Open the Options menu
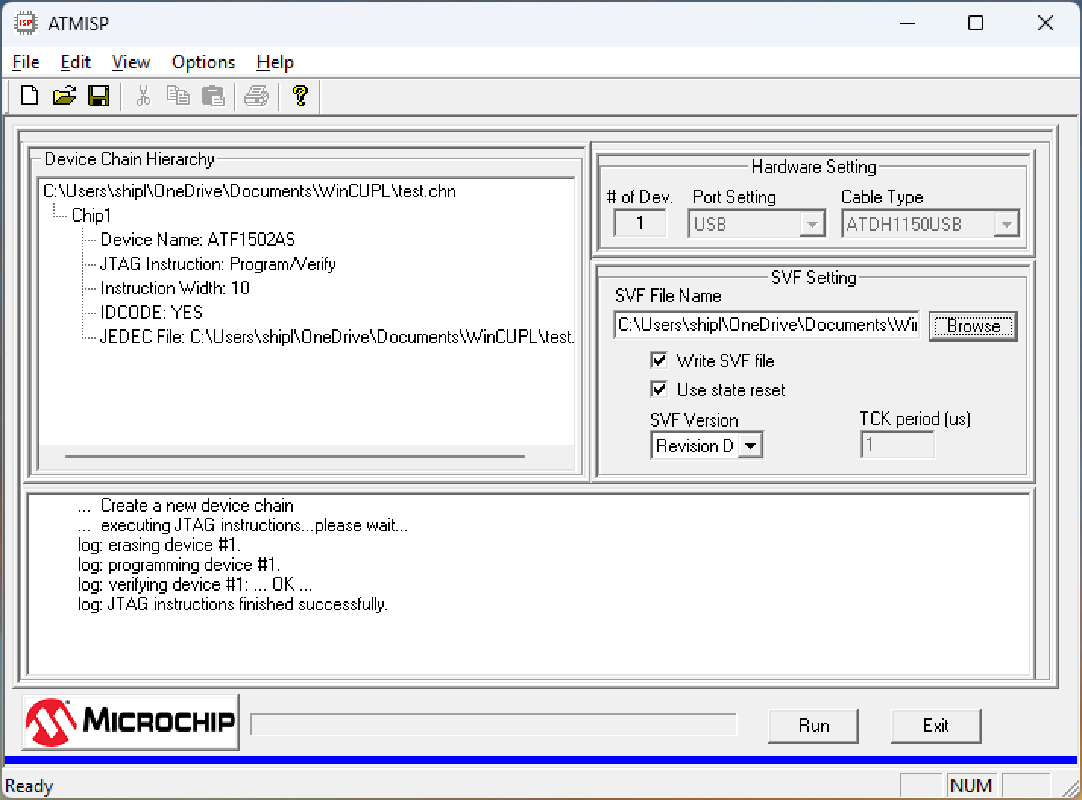The height and width of the screenshot is (800, 1082). 204,62
